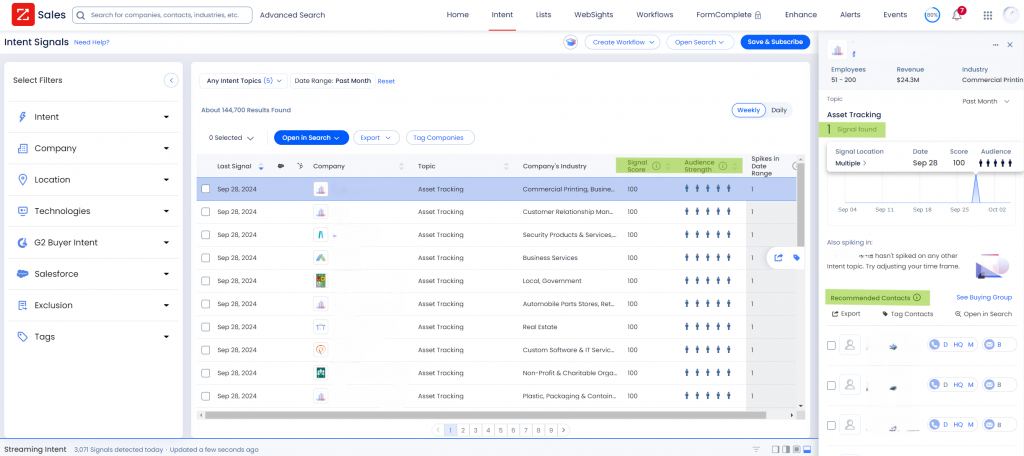
Task: Select the first recommended contact checkbox
Action: tap(831, 345)
